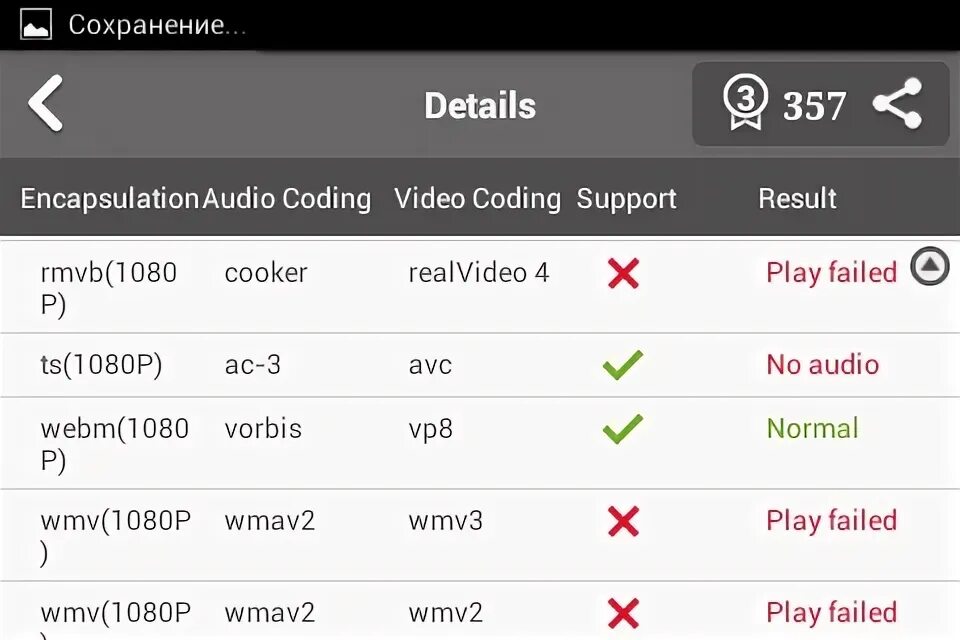Screen dimensions: 960x640
Task: Select the Encapsulation column header
Action: (110, 198)
